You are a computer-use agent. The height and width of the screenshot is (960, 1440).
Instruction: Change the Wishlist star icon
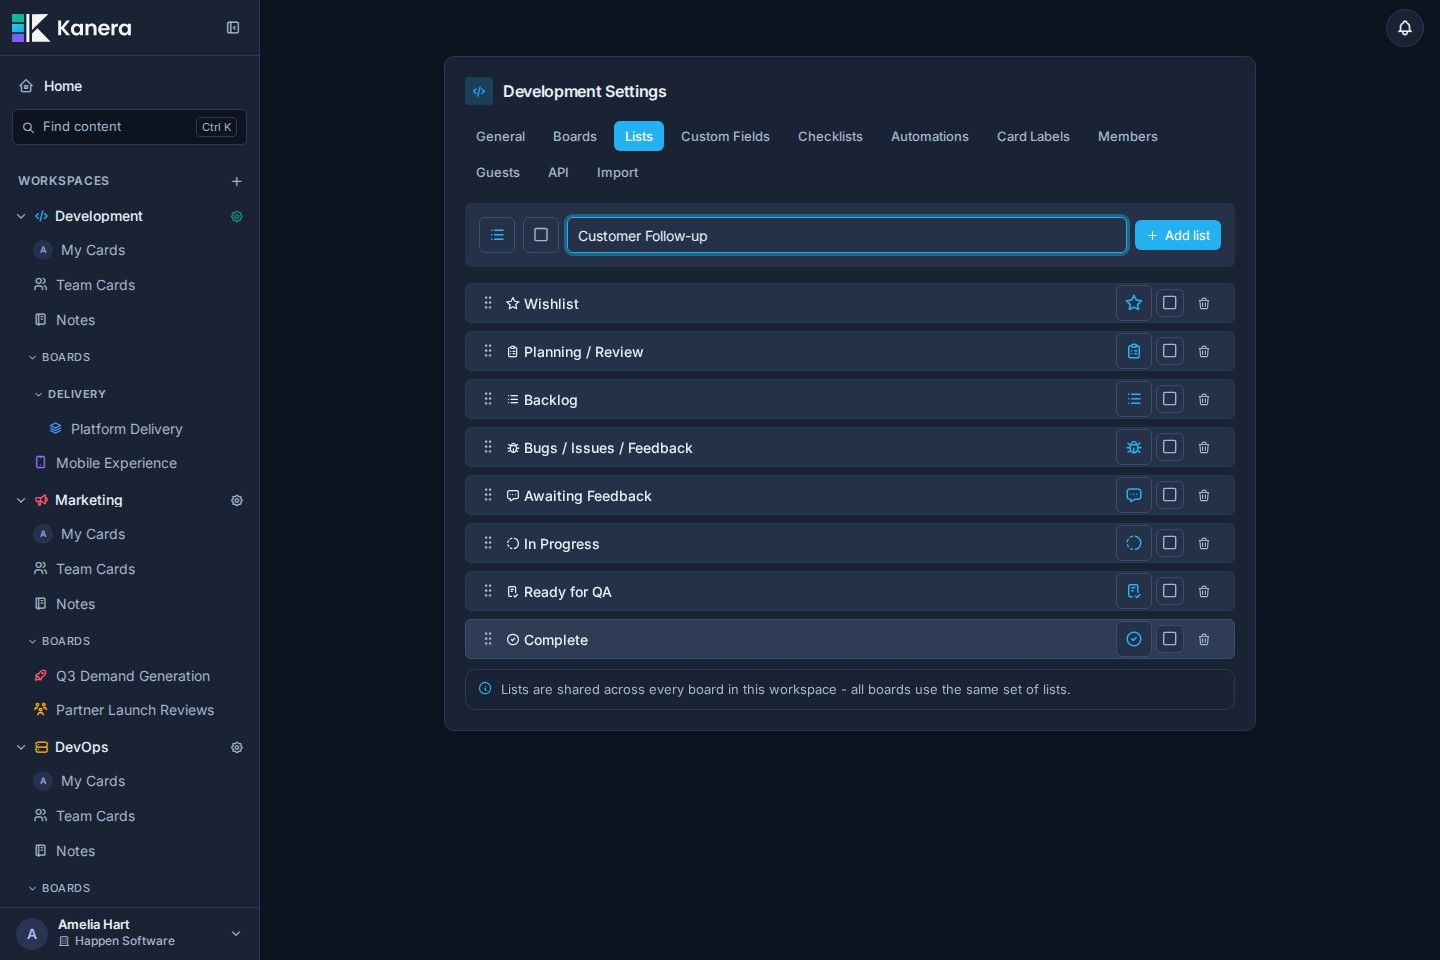click(x=1134, y=303)
